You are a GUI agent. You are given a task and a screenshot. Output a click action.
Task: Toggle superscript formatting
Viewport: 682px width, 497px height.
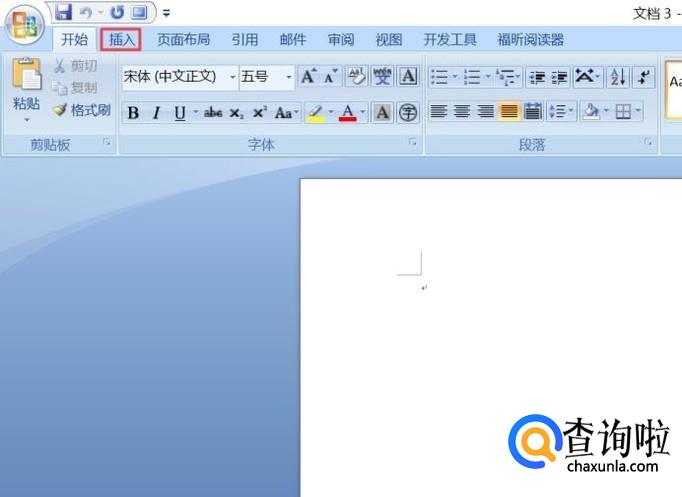(260, 113)
